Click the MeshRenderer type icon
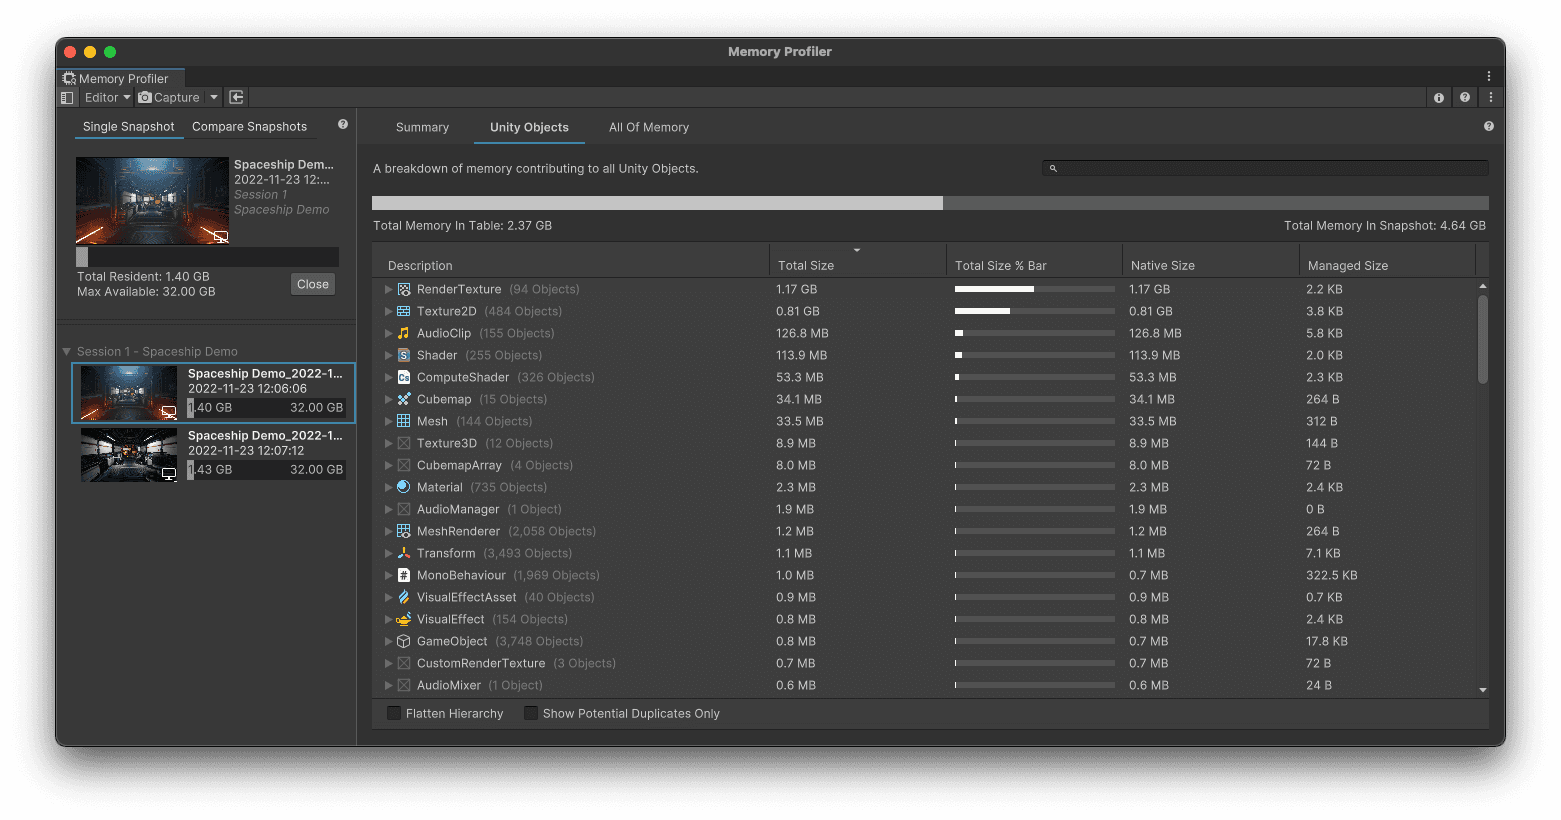Image resolution: width=1561 pixels, height=820 pixels. pyautogui.click(x=404, y=531)
